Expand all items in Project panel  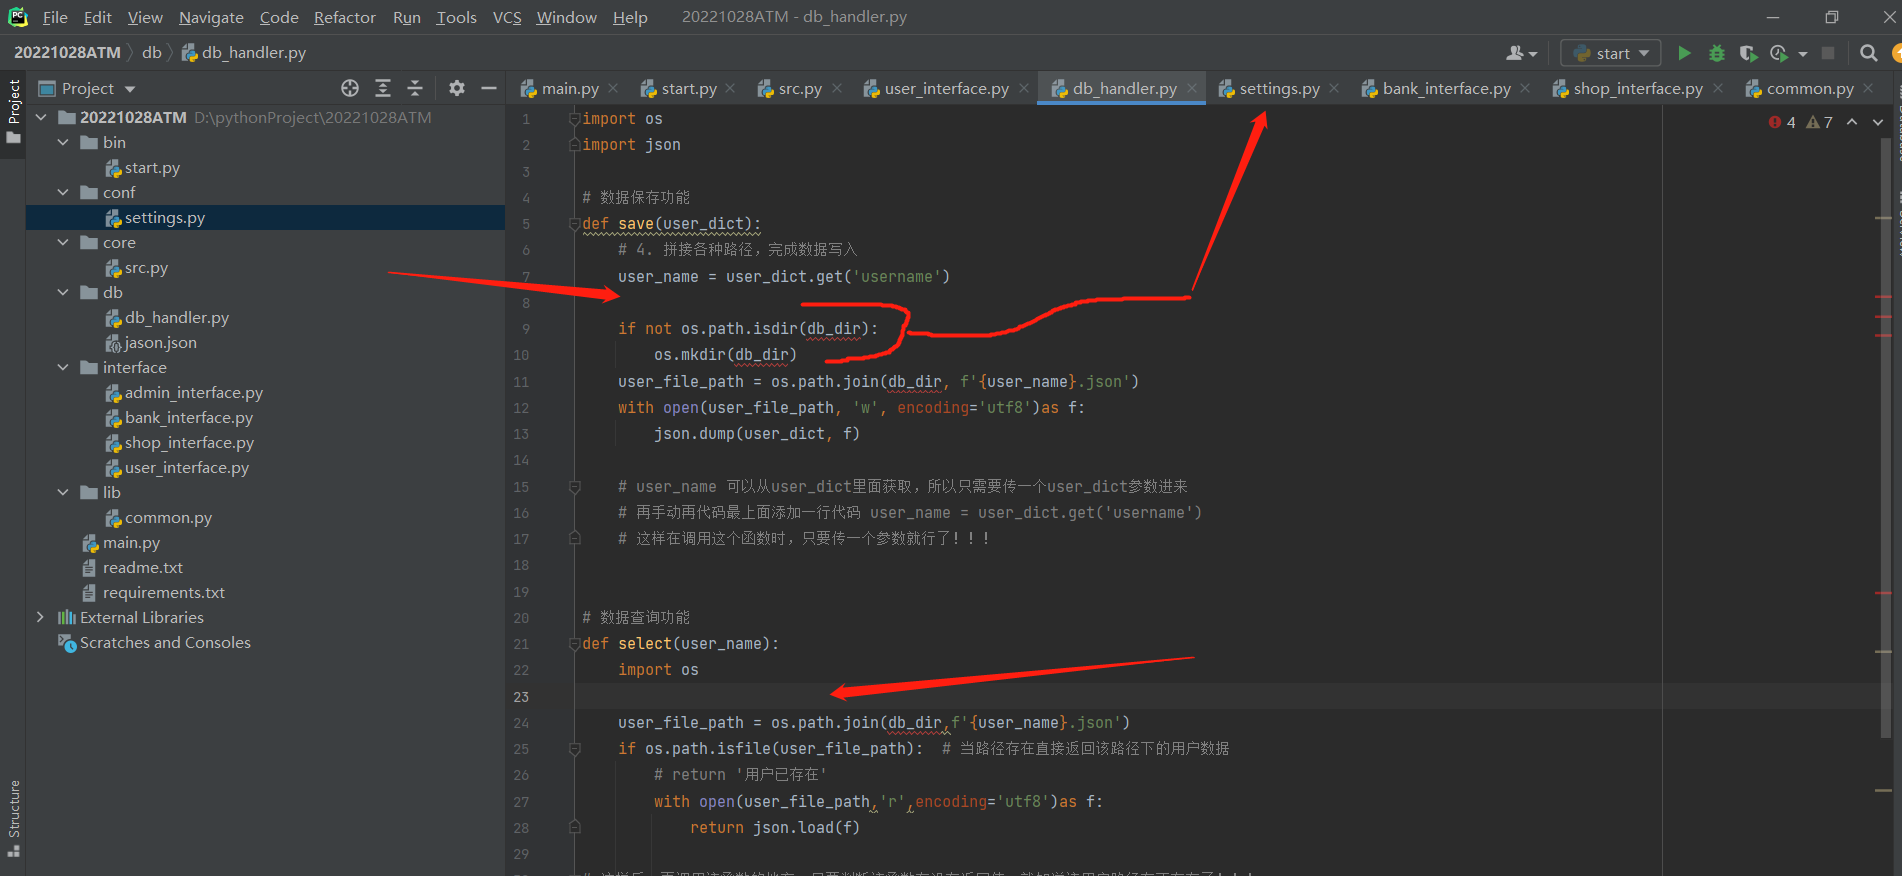pyautogui.click(x=383, y=88)
